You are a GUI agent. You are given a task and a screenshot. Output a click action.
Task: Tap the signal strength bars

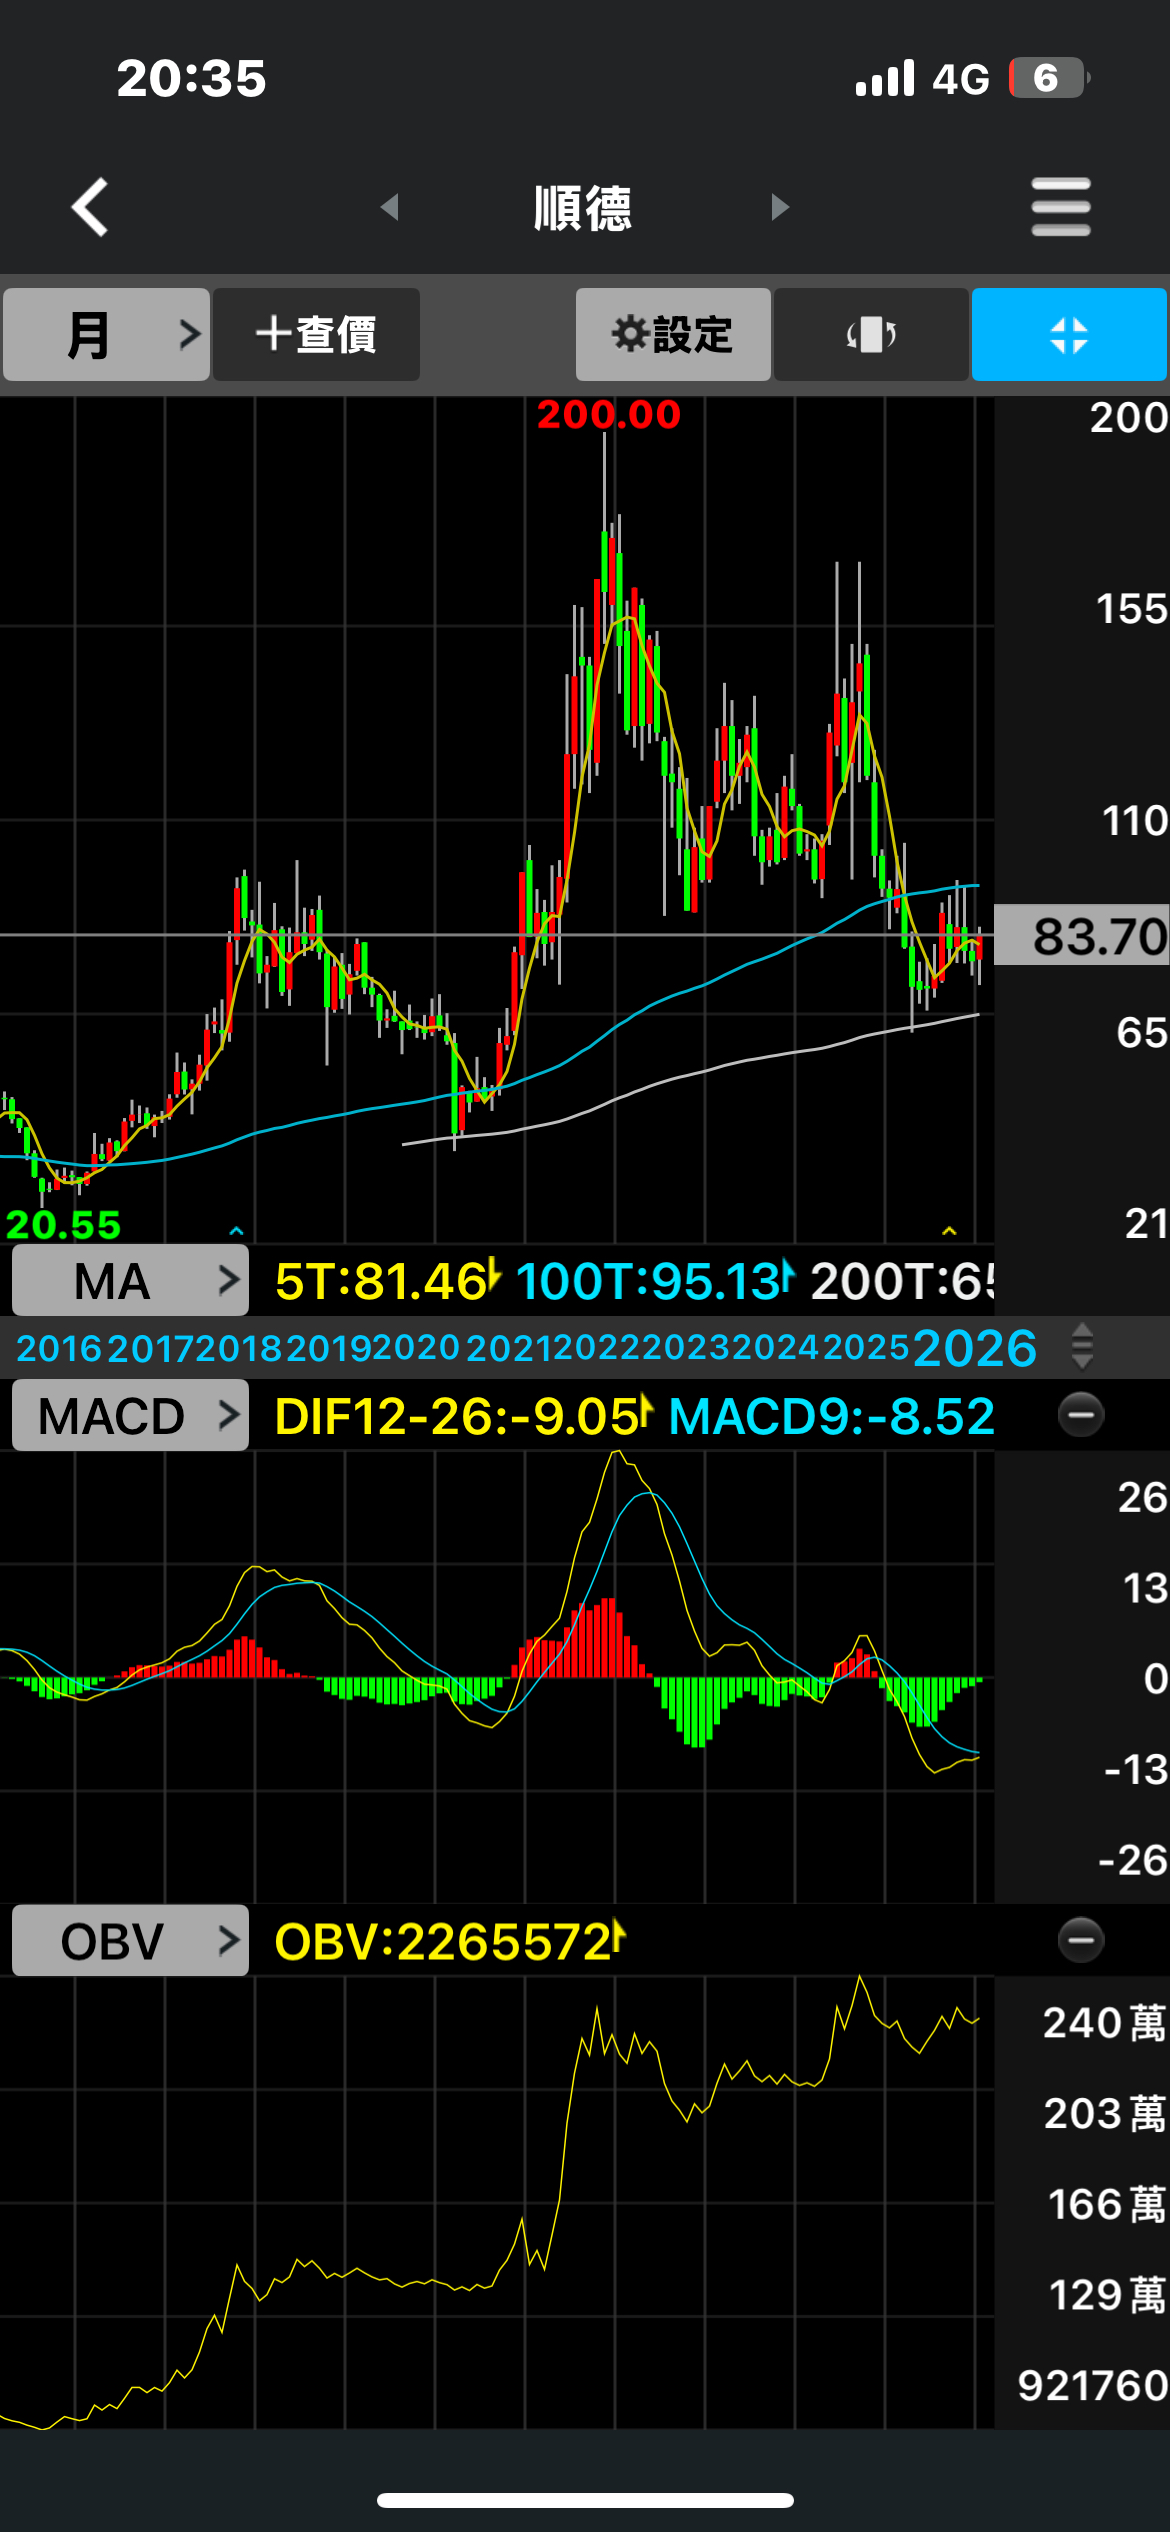pyautogui.click(x=885, y=78)
